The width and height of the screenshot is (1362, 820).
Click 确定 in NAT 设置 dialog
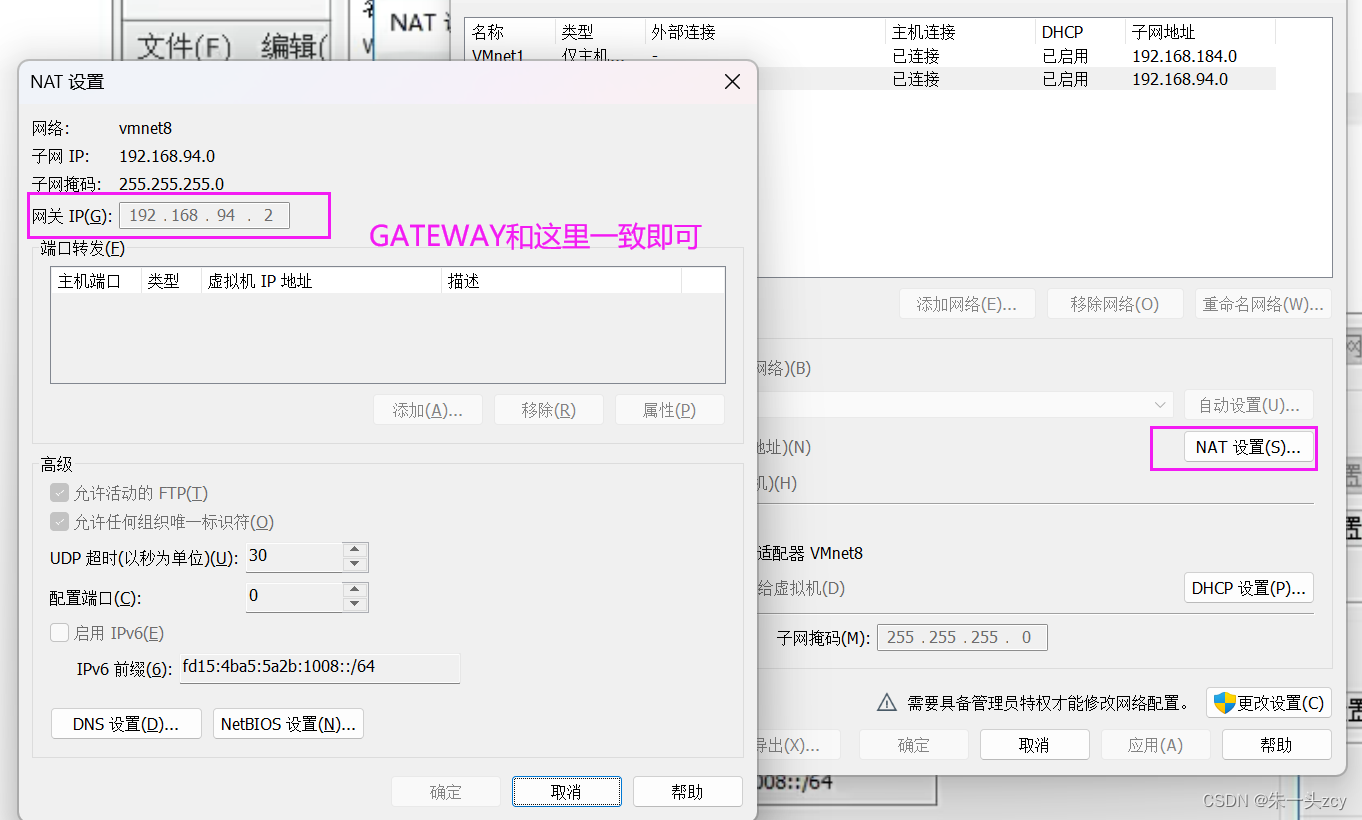pyautogui.click(x=446, y=792)
